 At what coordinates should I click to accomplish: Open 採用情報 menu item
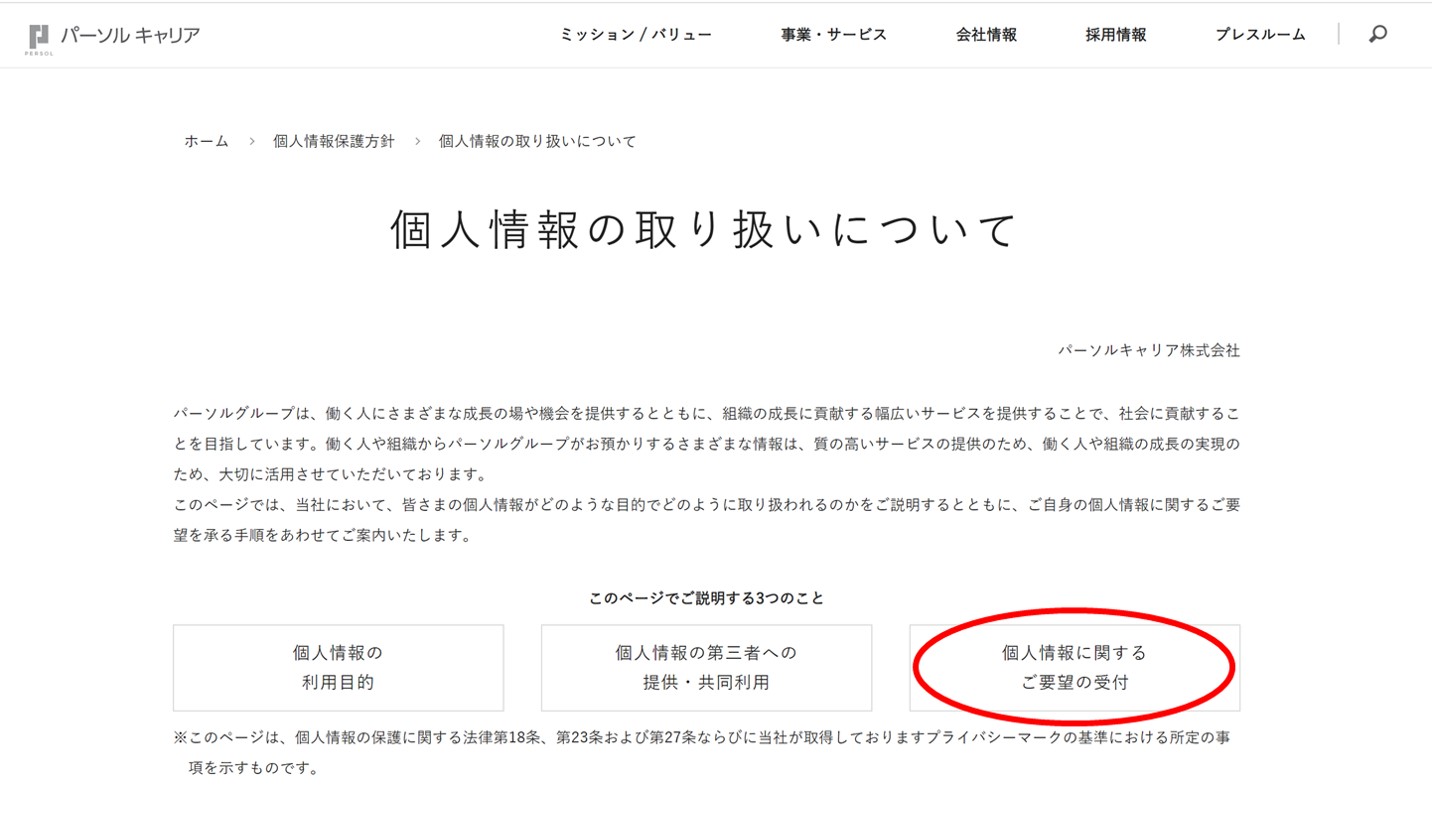pos(1116,34)
